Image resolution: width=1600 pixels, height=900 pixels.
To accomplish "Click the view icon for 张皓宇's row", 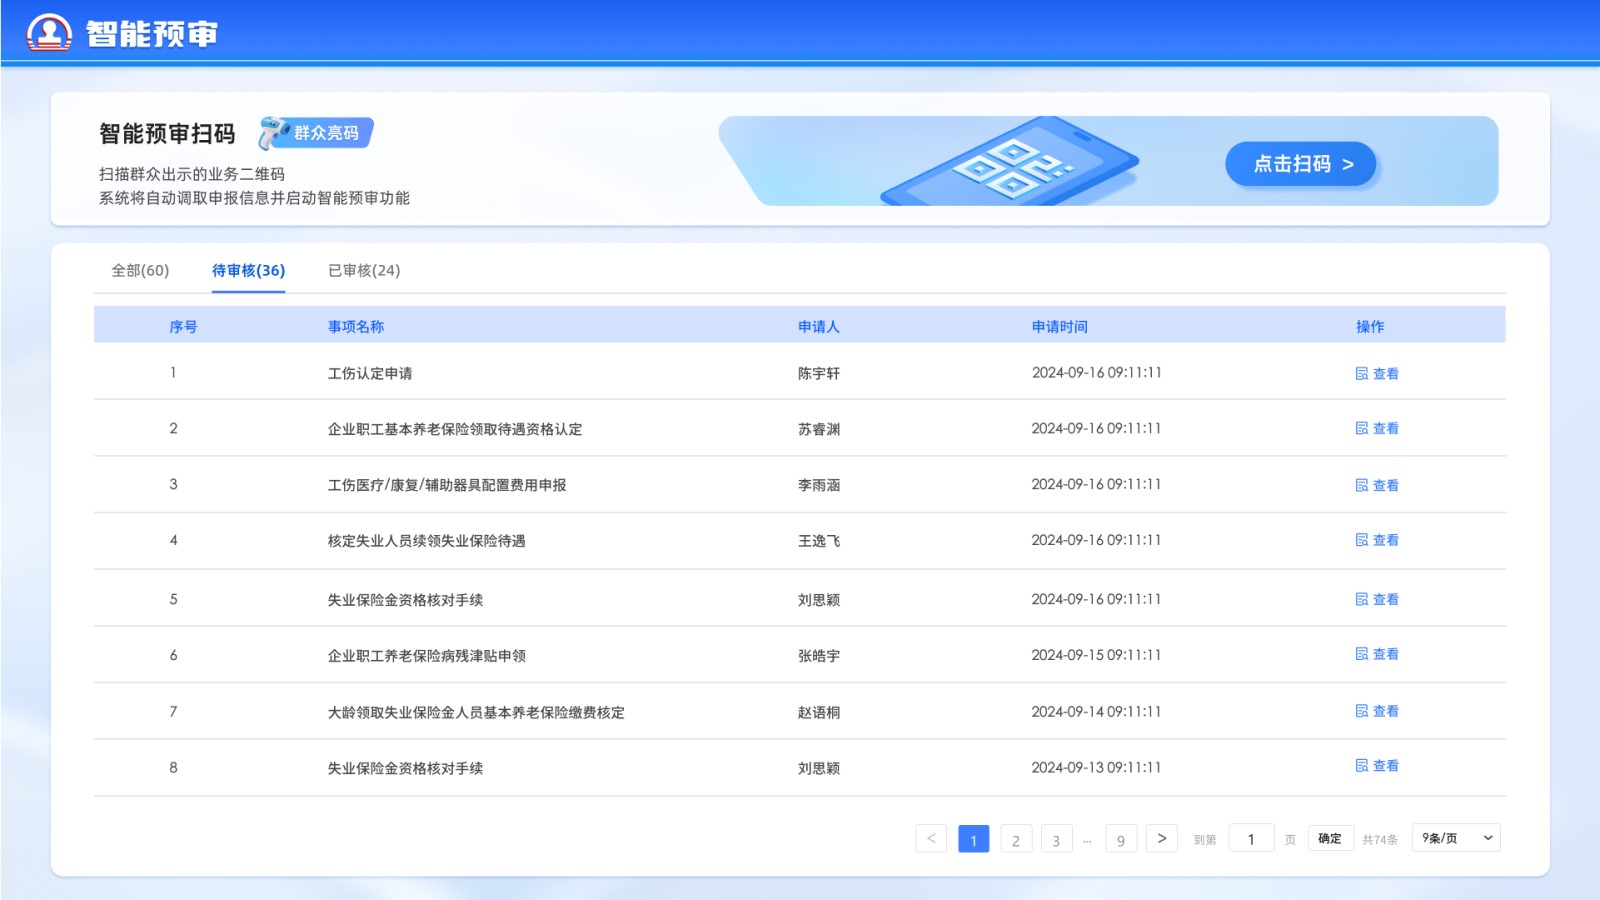I will (x=1361, y=654).
